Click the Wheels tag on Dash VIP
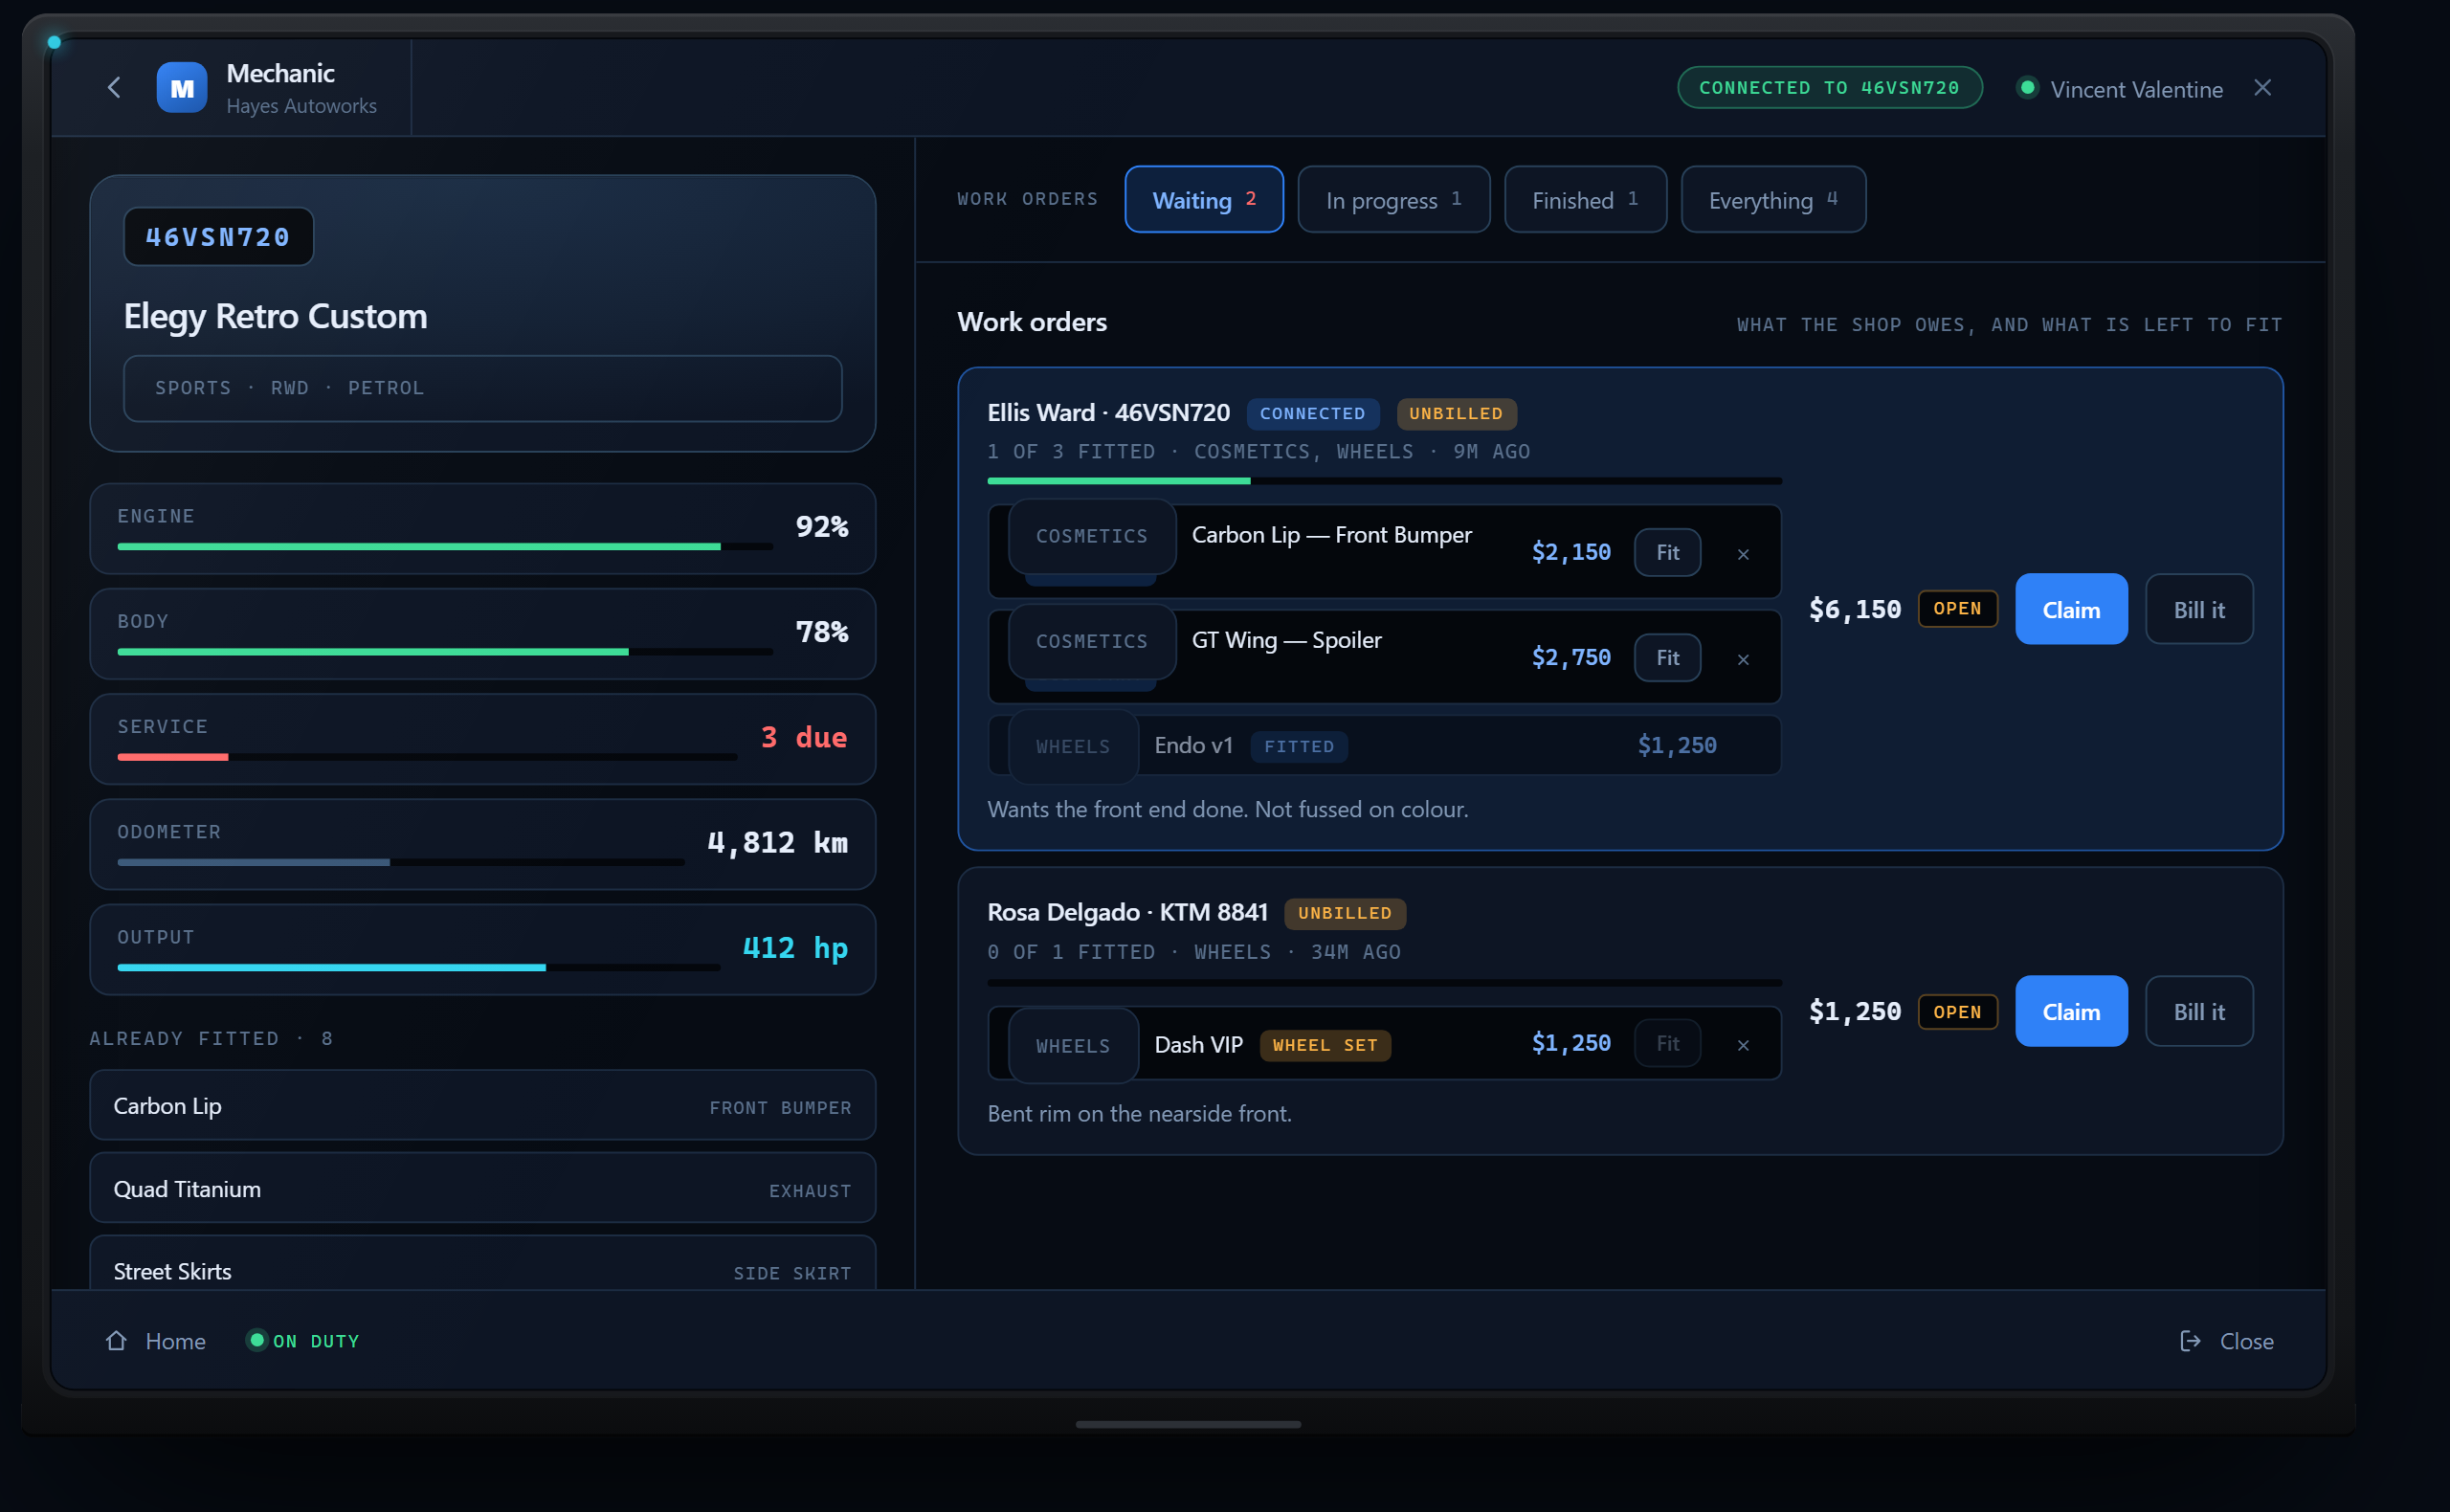The width and height of the screenshot is (2450, 1512). (1073, 1045)
